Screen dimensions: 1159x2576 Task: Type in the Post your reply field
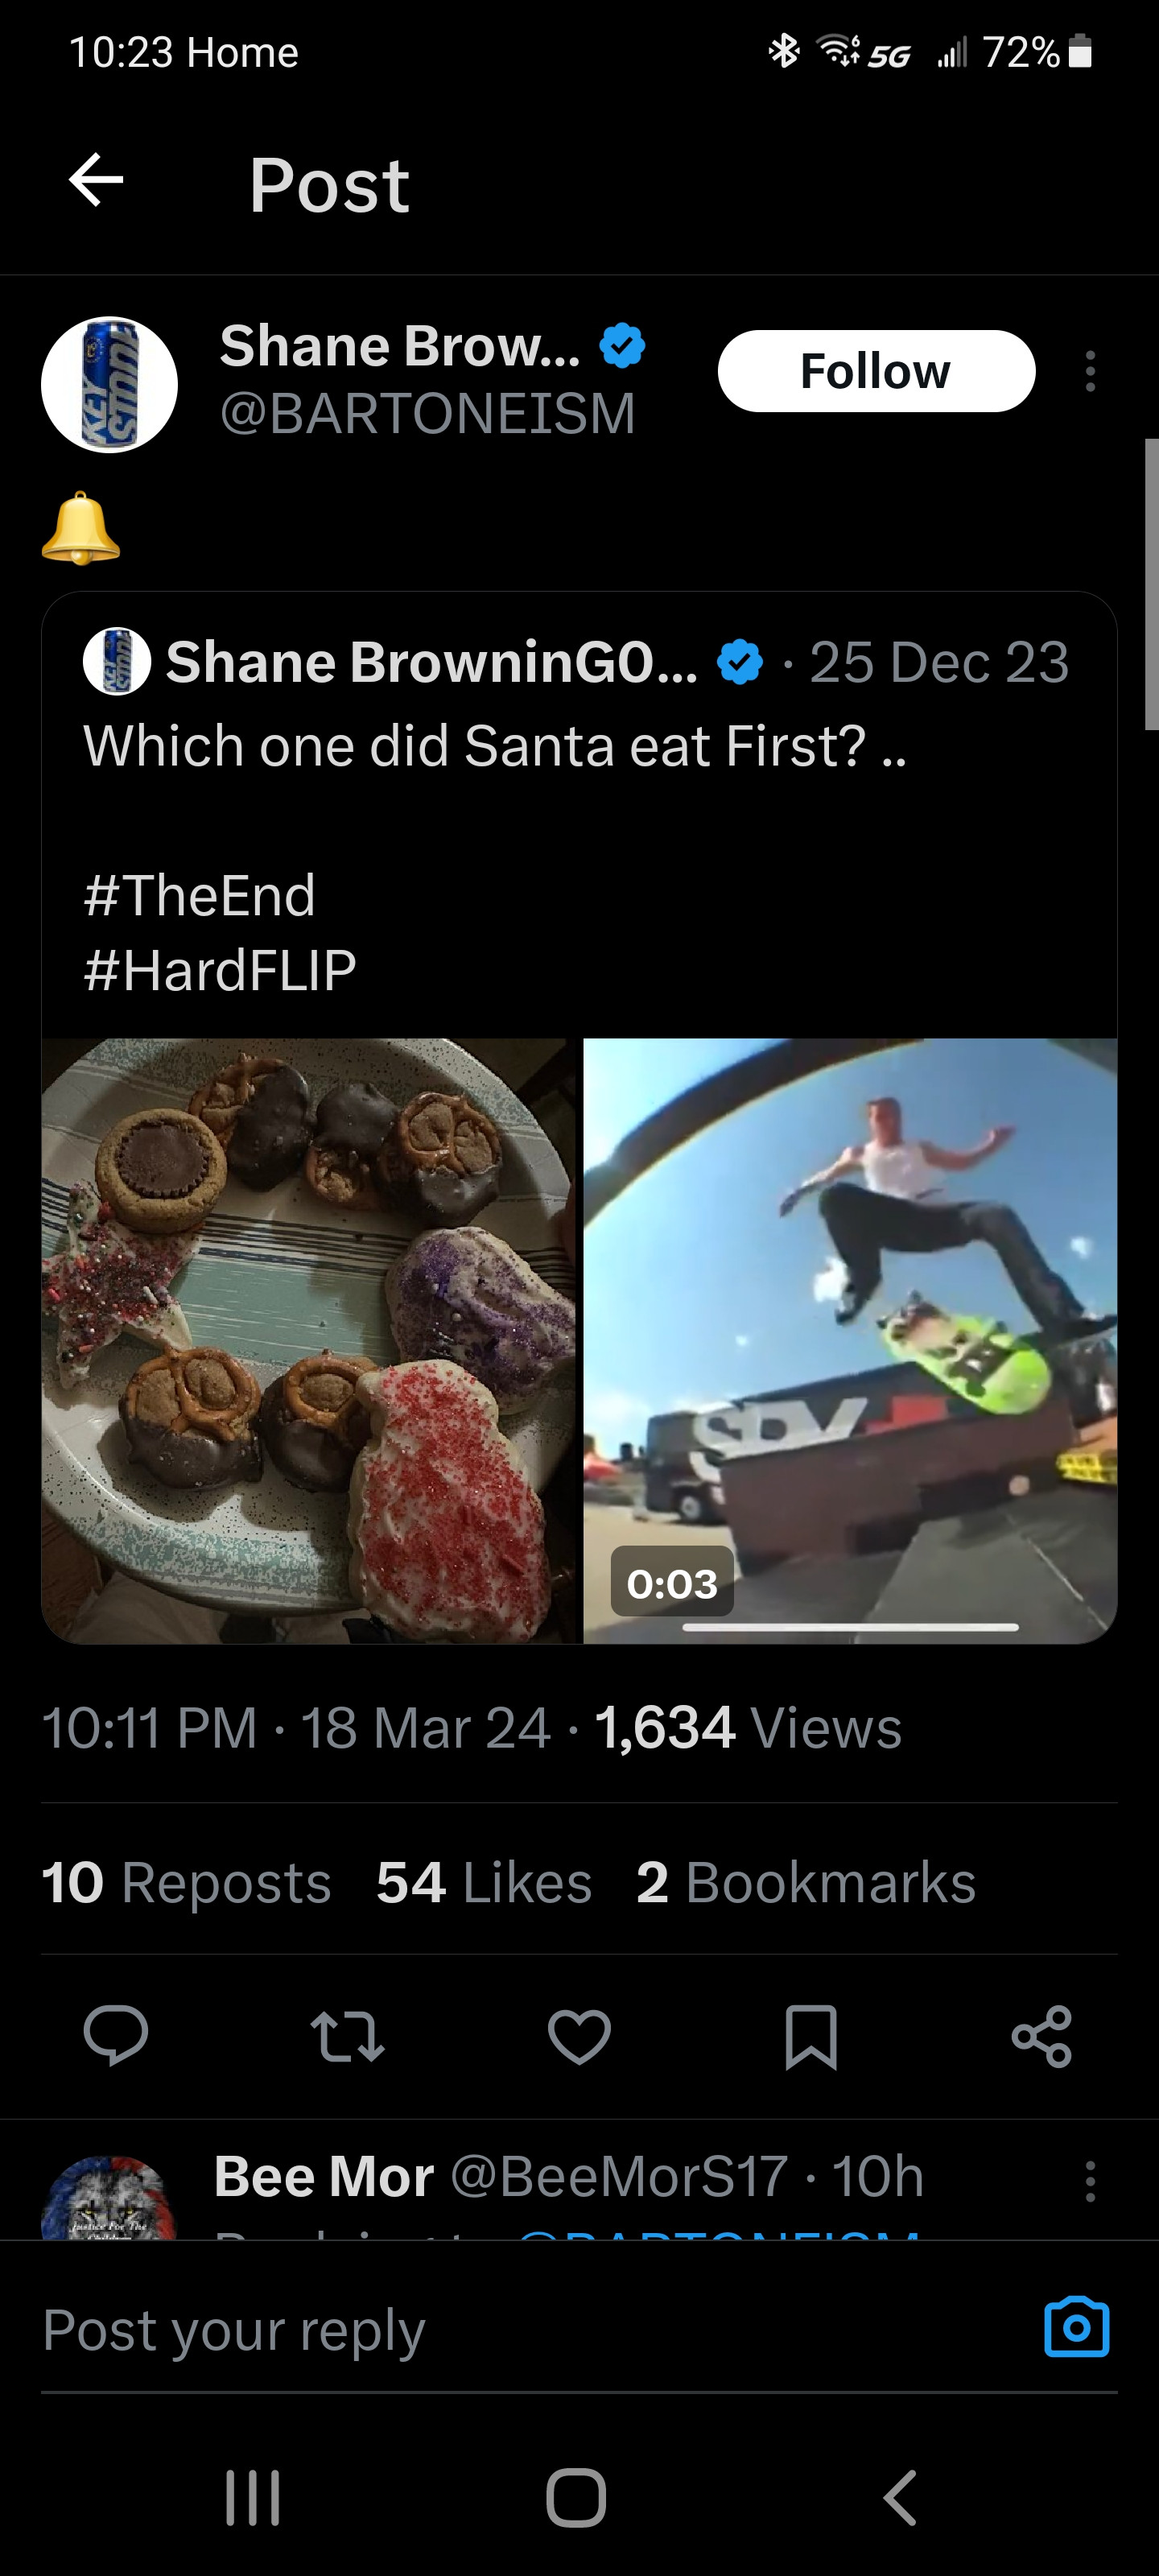click(500, 2330)
